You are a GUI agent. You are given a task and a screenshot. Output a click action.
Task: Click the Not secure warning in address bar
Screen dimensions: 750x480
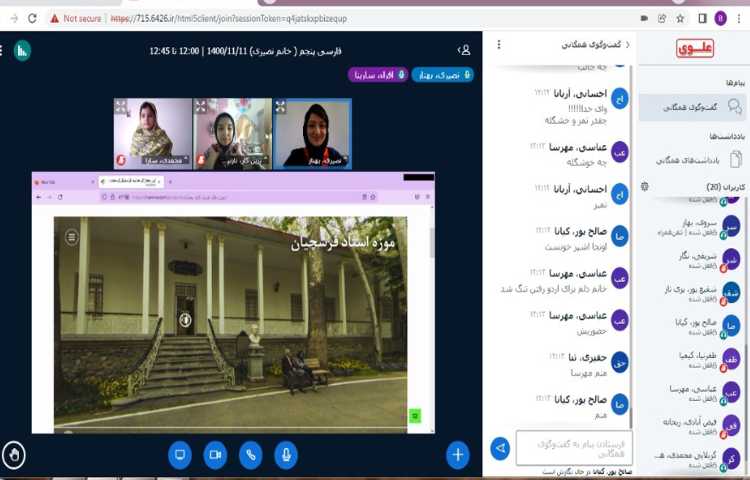pyautogui.click(x=76, y=19)
